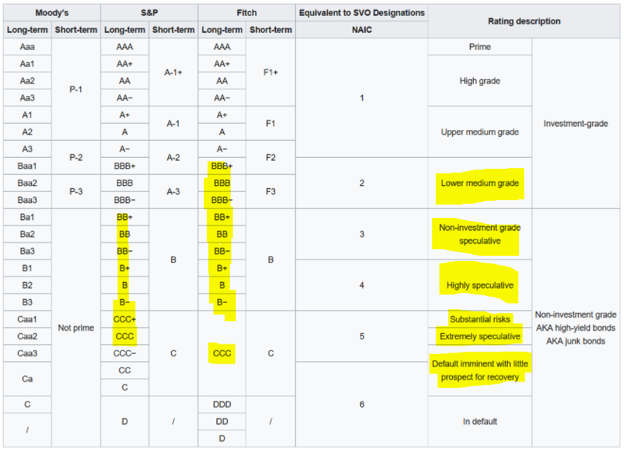624x450 pixels.
Task: Select the Caa2 rating cell
Action: point(27,336)
